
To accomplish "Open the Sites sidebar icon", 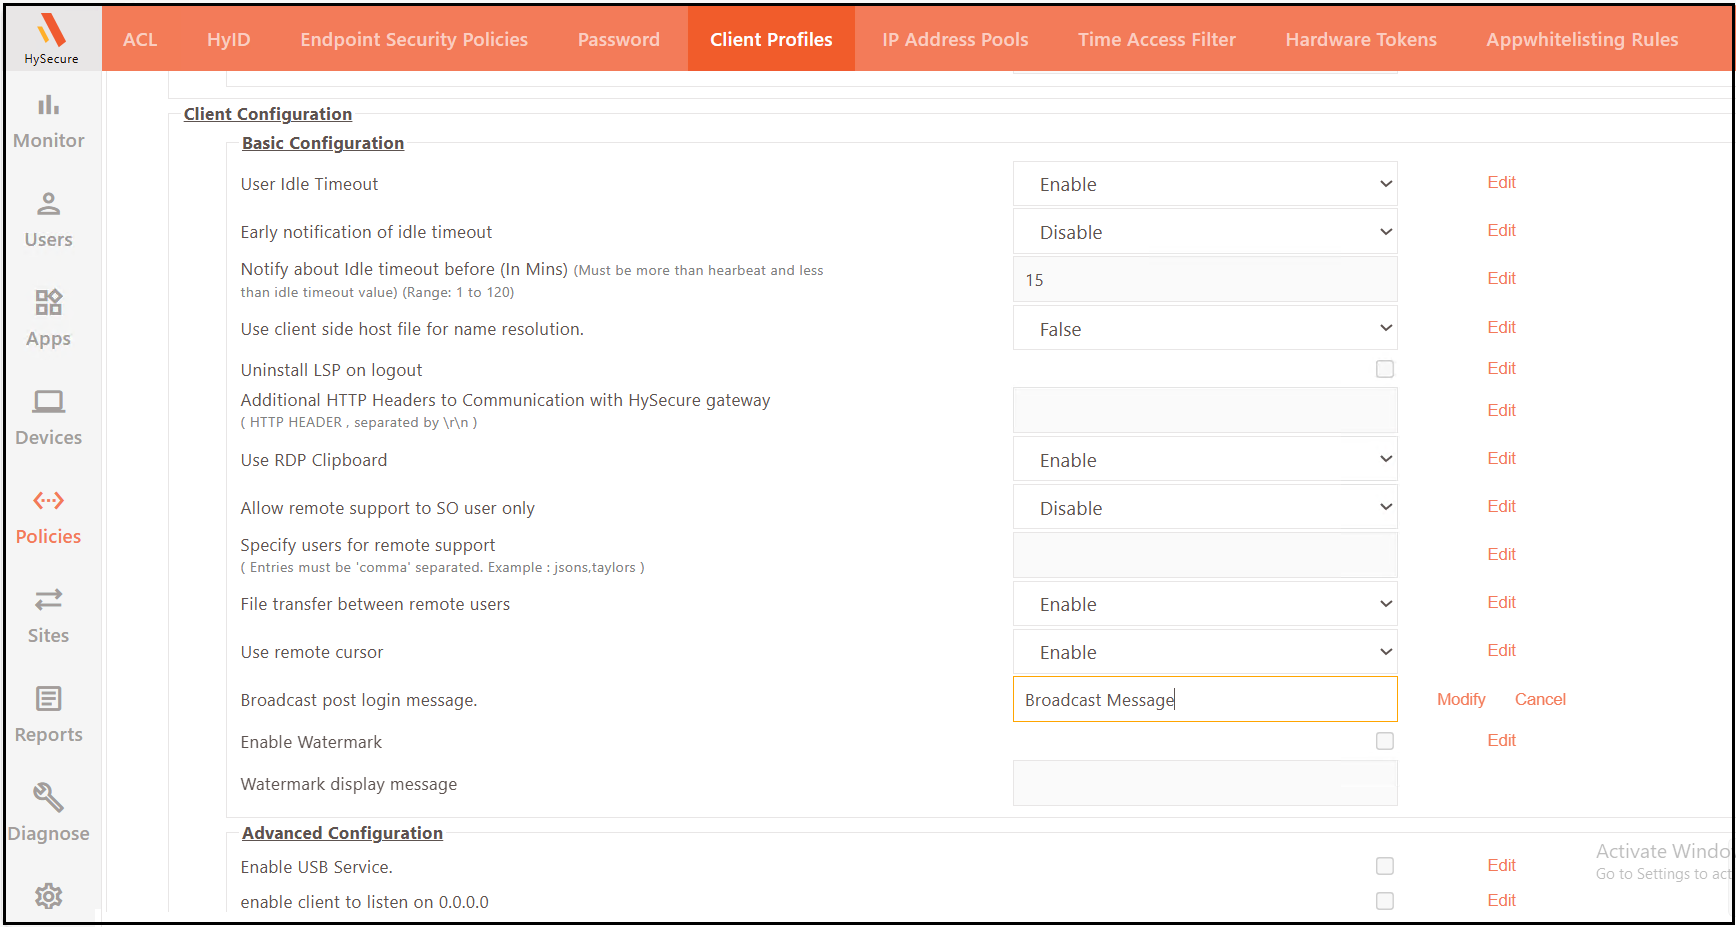I will click(48, 599).
